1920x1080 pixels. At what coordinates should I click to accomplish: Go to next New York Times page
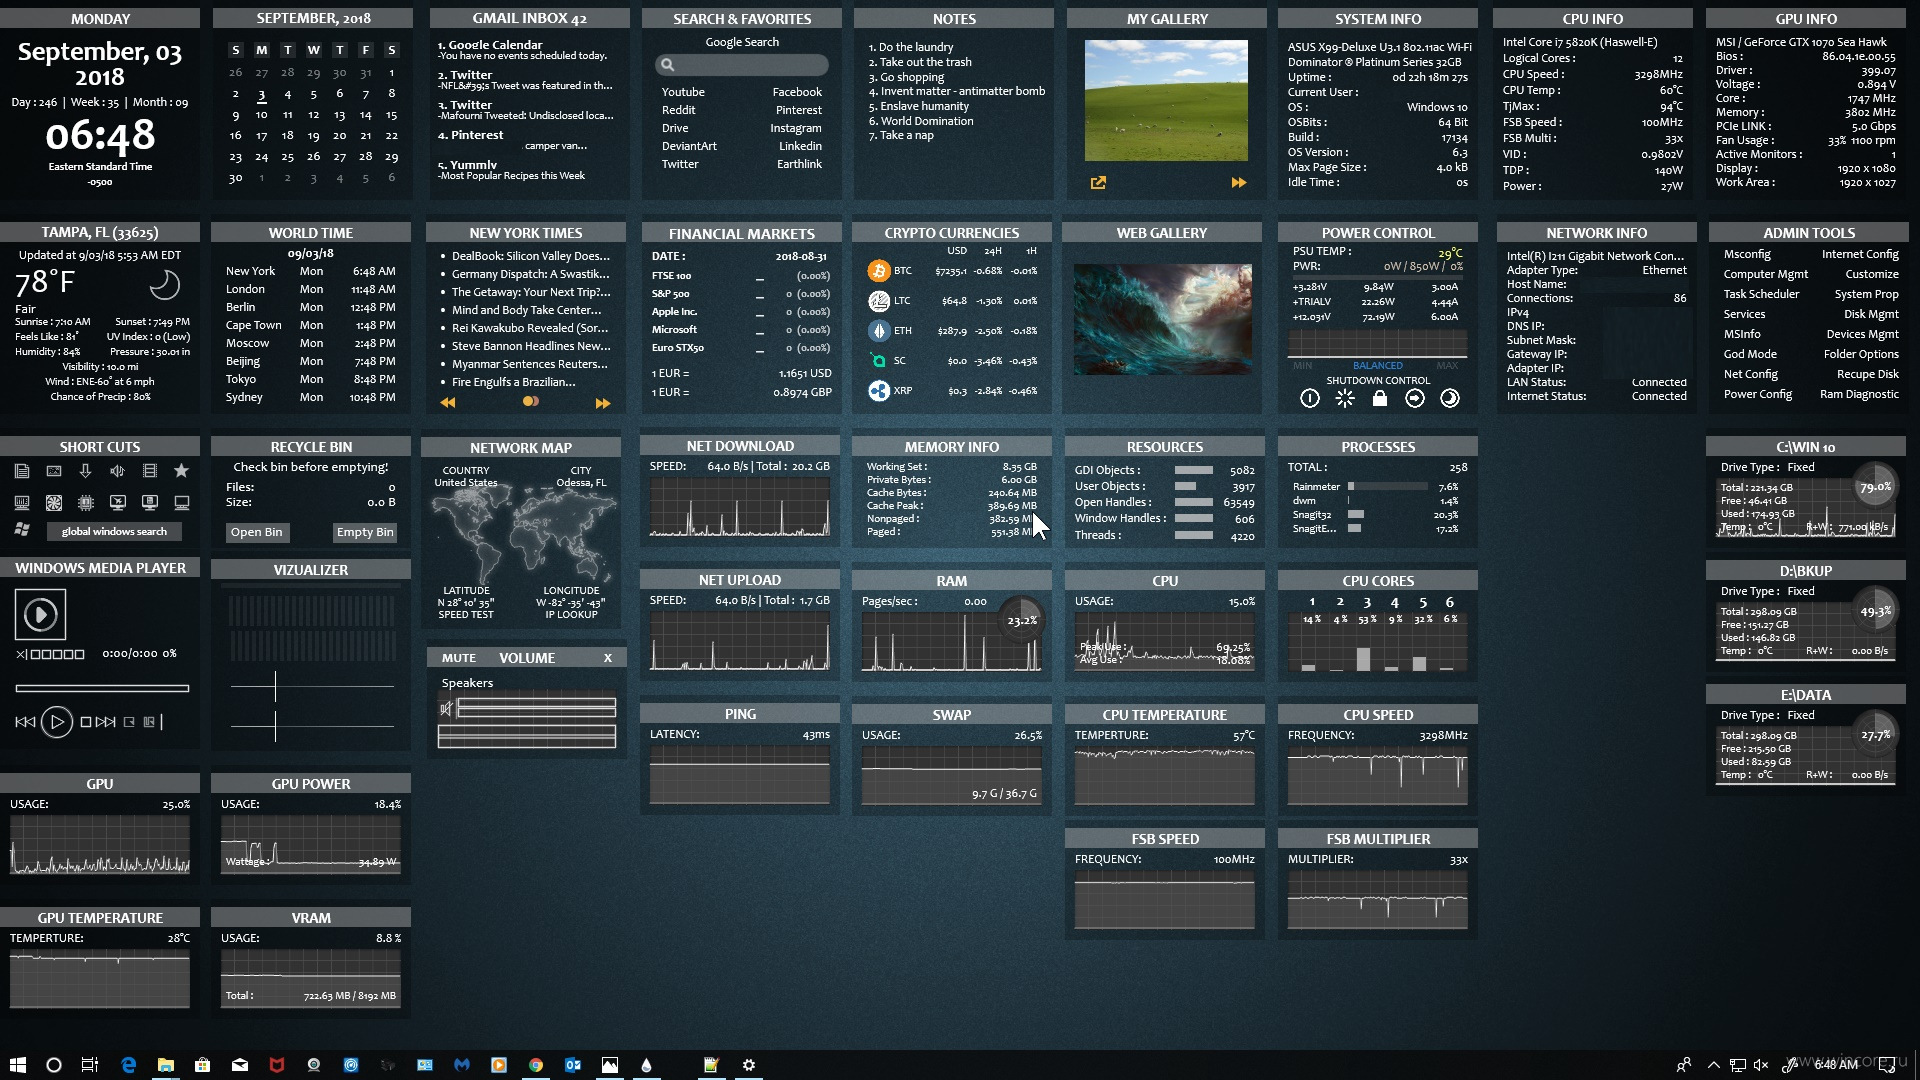(x=603, y=403)
